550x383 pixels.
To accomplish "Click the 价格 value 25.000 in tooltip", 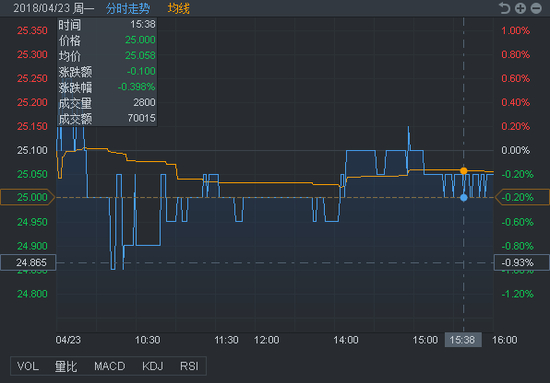I will [x=140, y=40].
